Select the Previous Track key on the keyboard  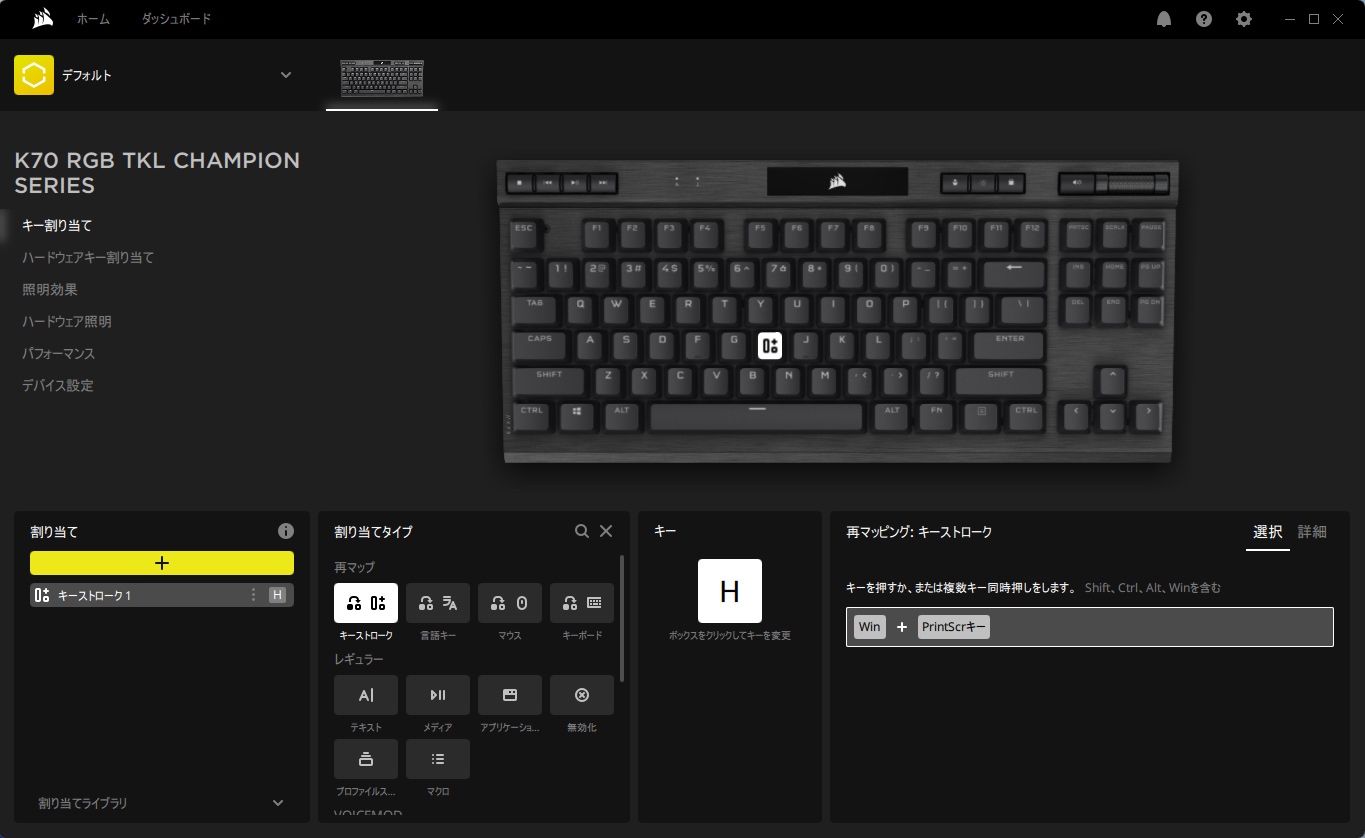[547, 183]
